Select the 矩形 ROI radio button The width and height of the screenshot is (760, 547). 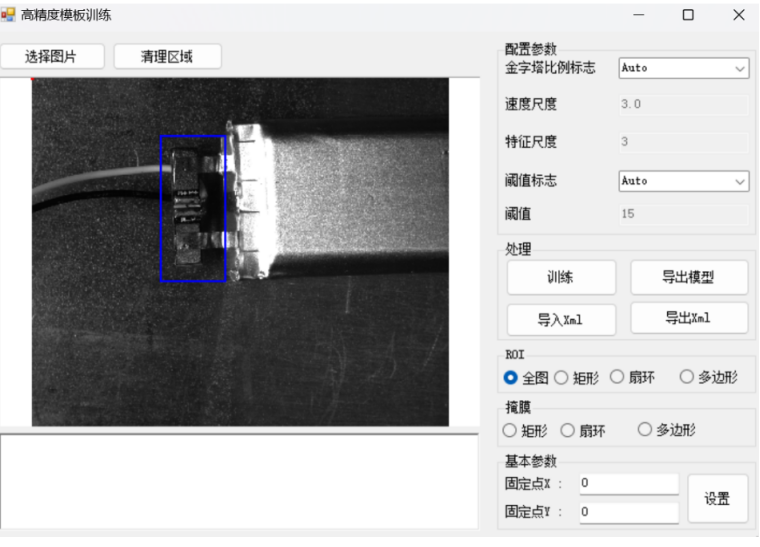561,377
